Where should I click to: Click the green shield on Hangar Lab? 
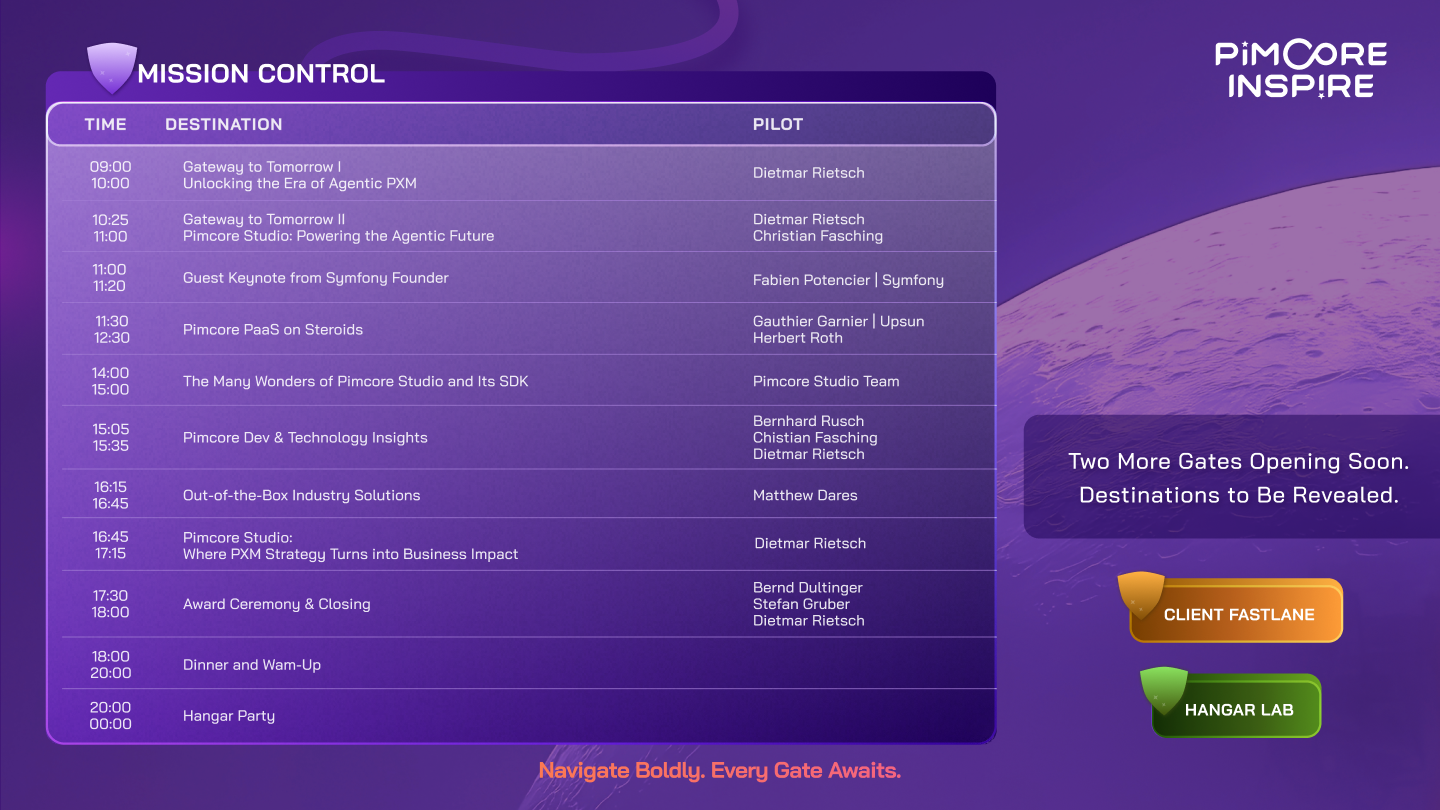click(1163, 690)
